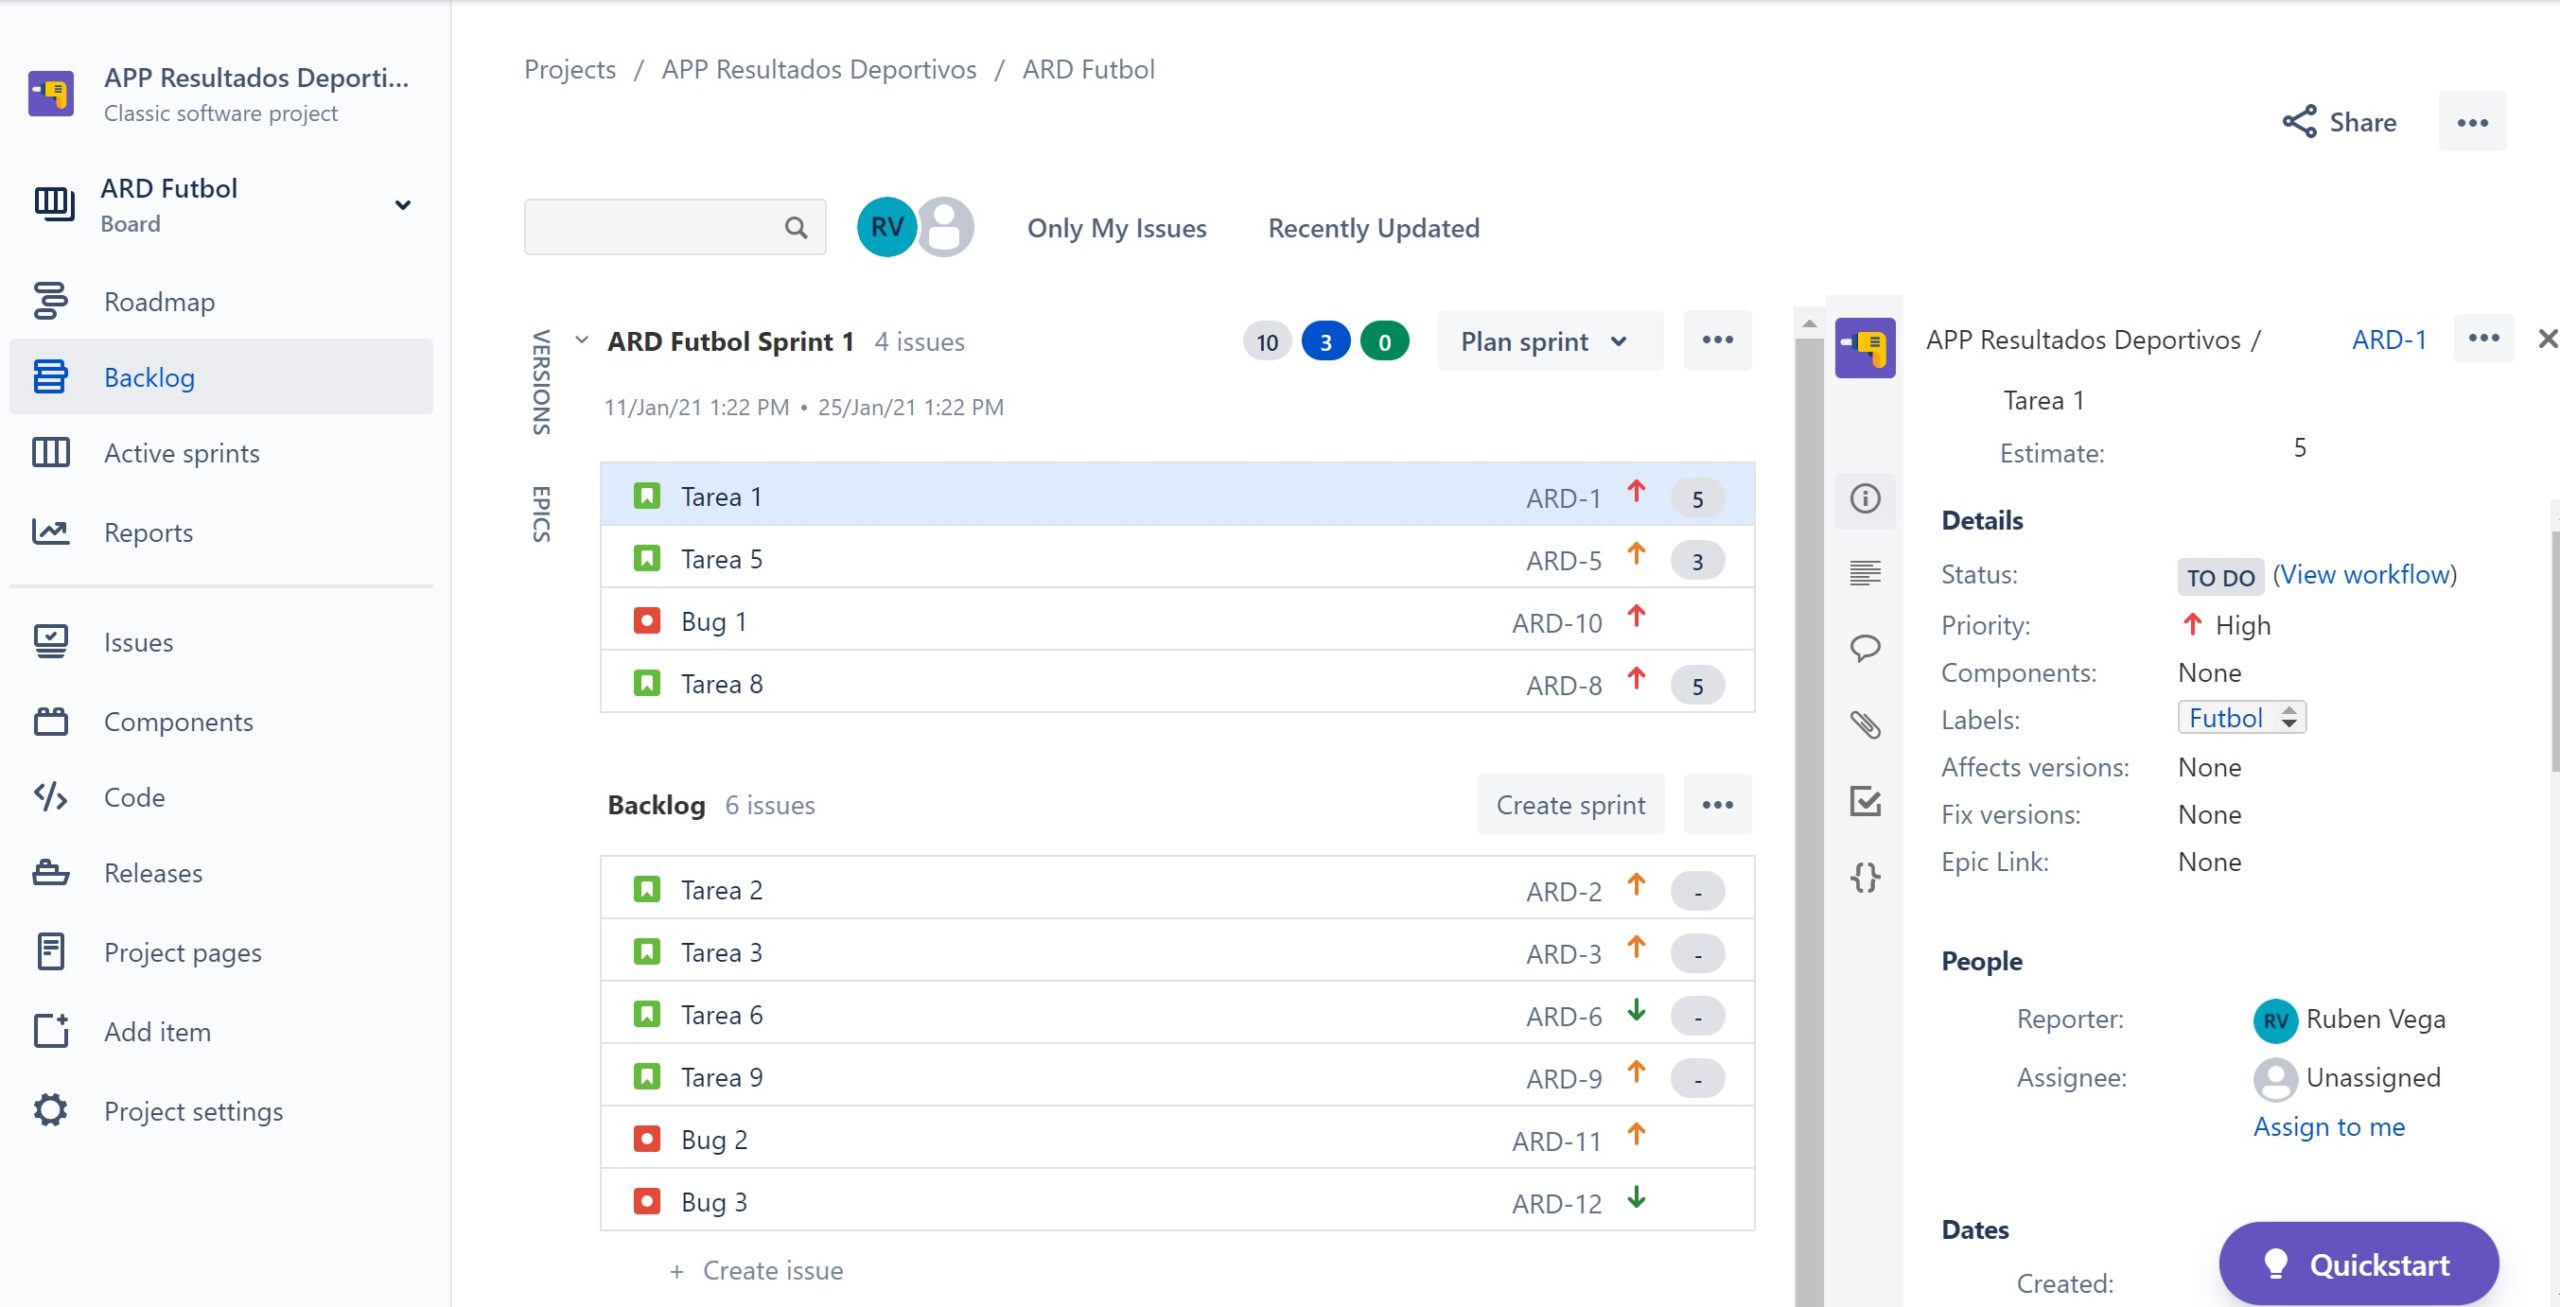Open the Releases ship icon
This screenshot has height=1307, width=2560.
[50, 873]
